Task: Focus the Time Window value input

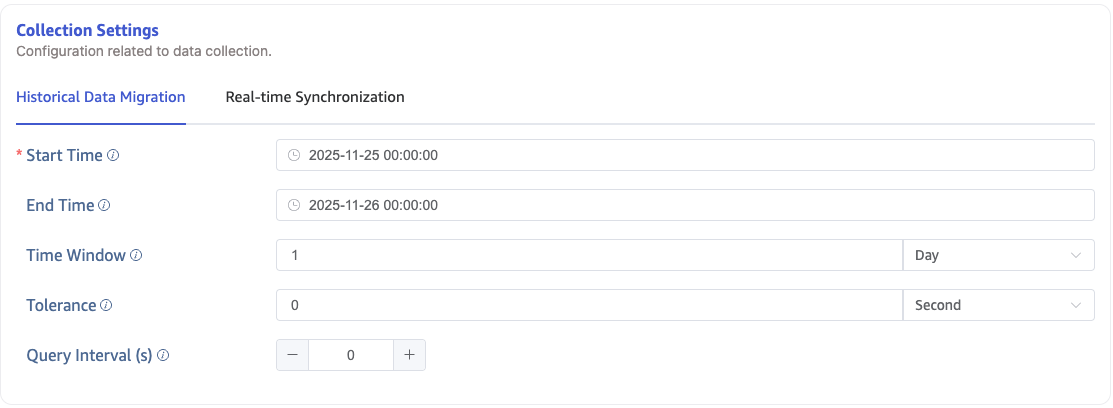Action: point(590,255)
